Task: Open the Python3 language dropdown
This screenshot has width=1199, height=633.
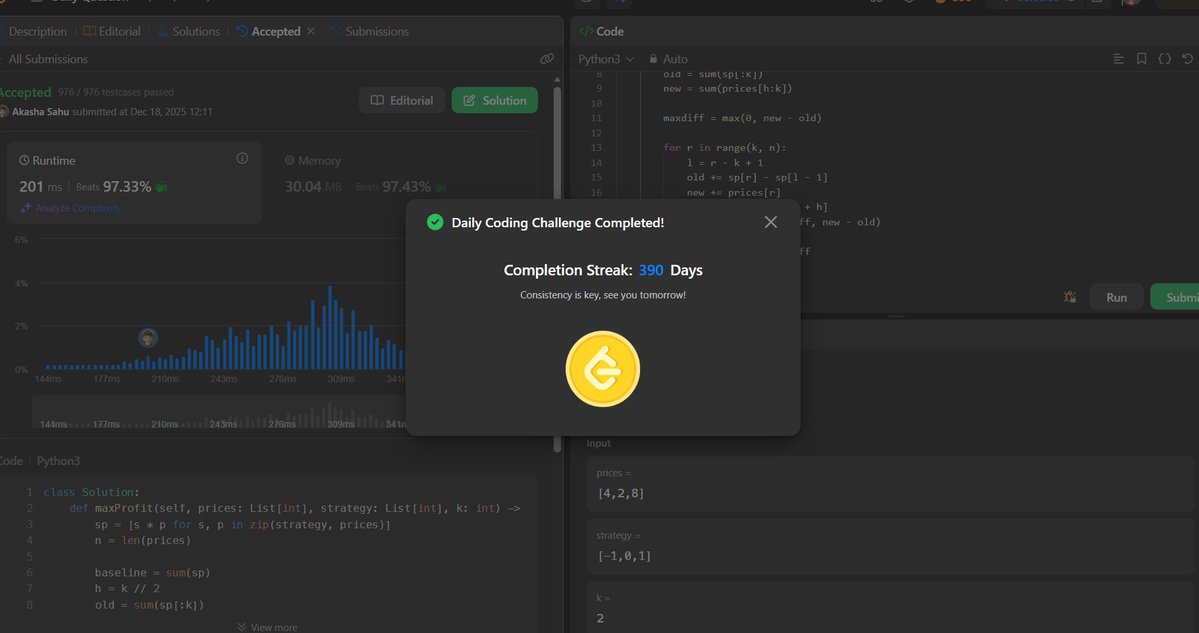Action: click(606, 59)
